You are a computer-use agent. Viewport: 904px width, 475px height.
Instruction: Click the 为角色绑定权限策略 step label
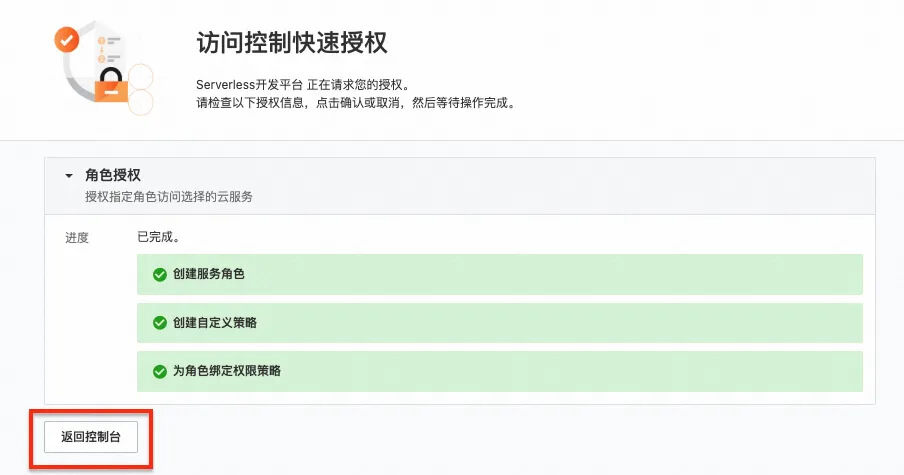coord(226,371)
